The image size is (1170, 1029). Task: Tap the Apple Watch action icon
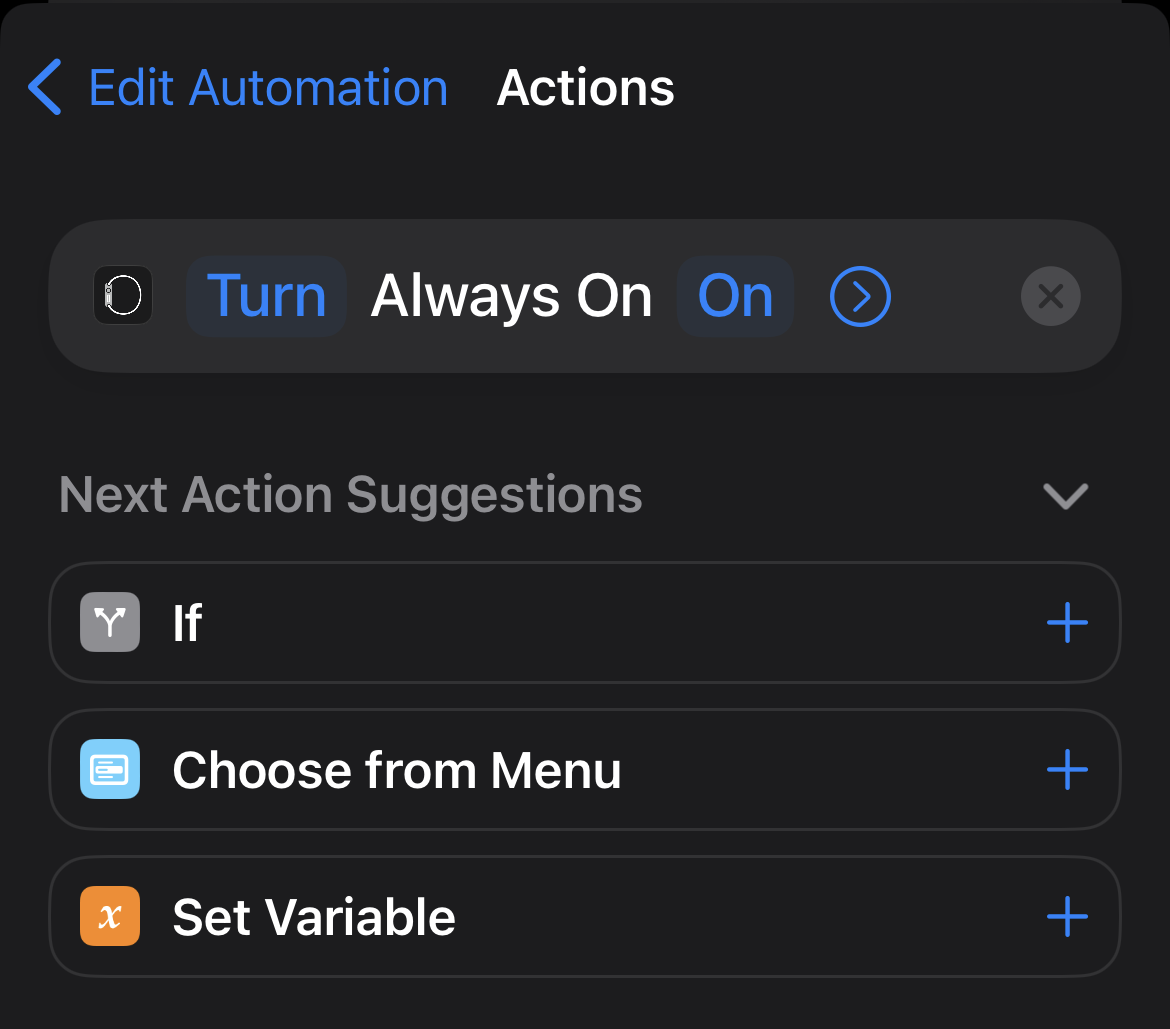(123, 295)
